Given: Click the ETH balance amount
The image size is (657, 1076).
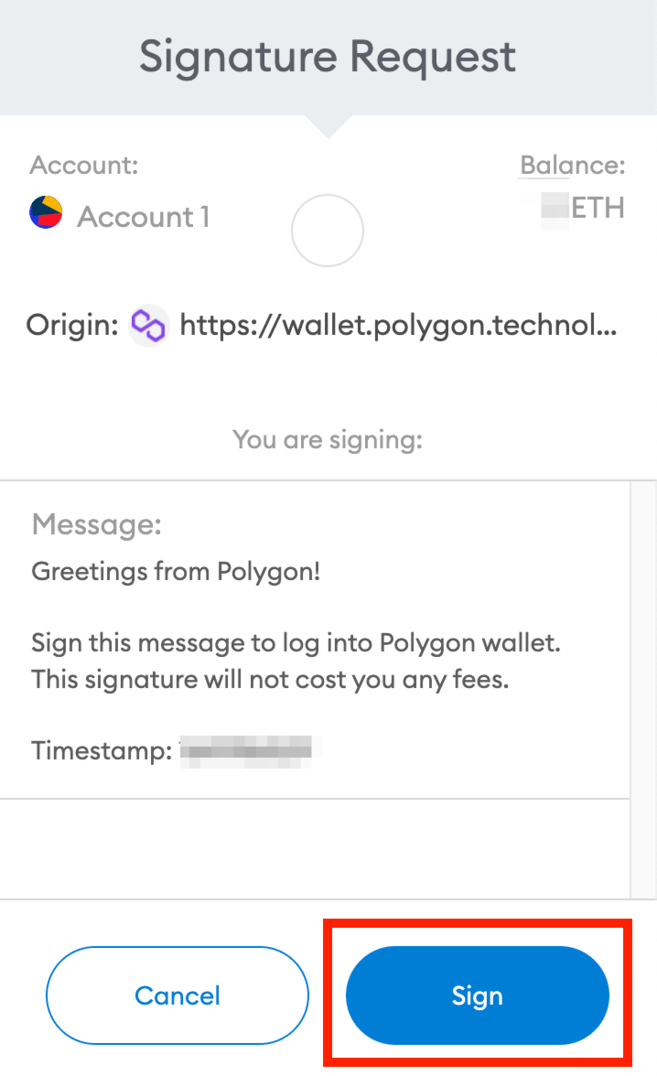Looking at the screenshot, I should [x=583, y=208].
